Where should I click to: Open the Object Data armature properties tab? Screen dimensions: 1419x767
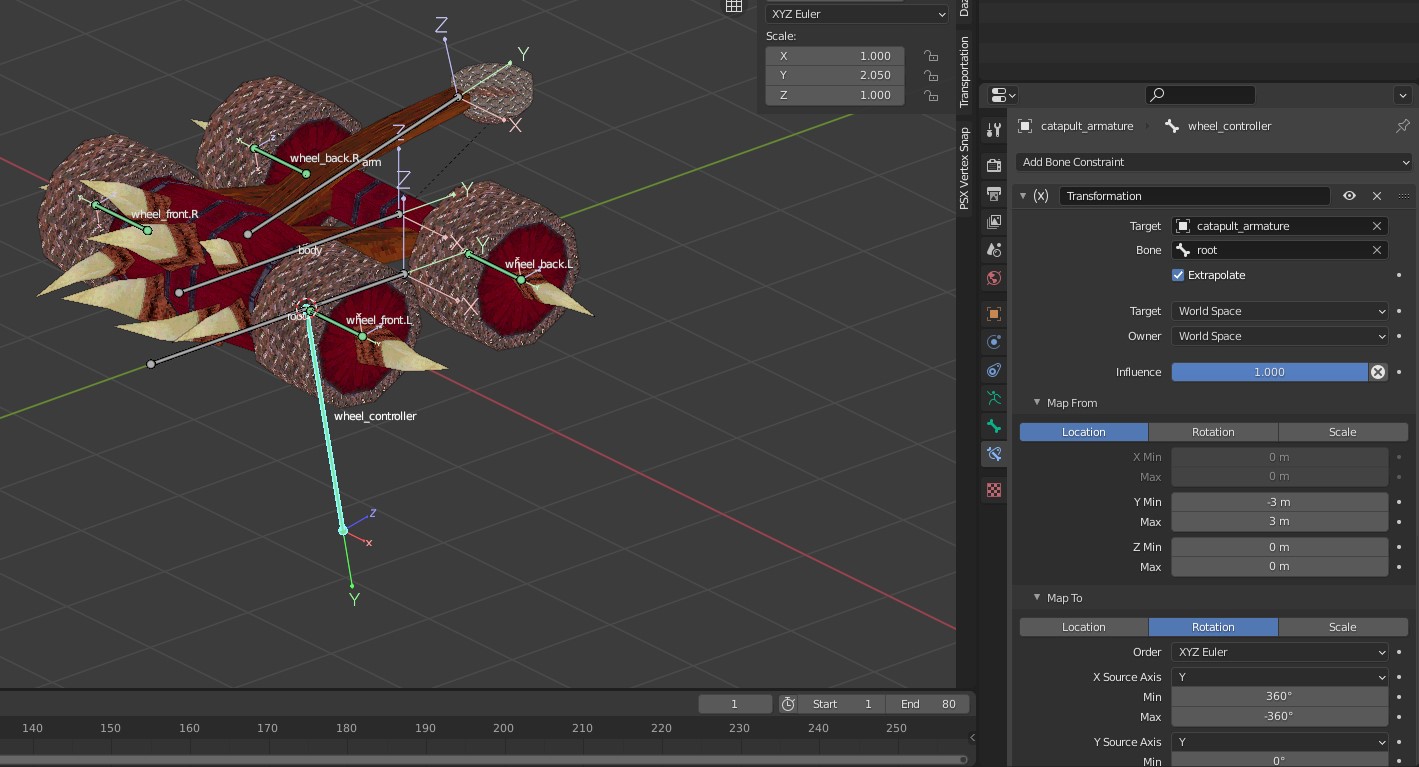(994, 398)
